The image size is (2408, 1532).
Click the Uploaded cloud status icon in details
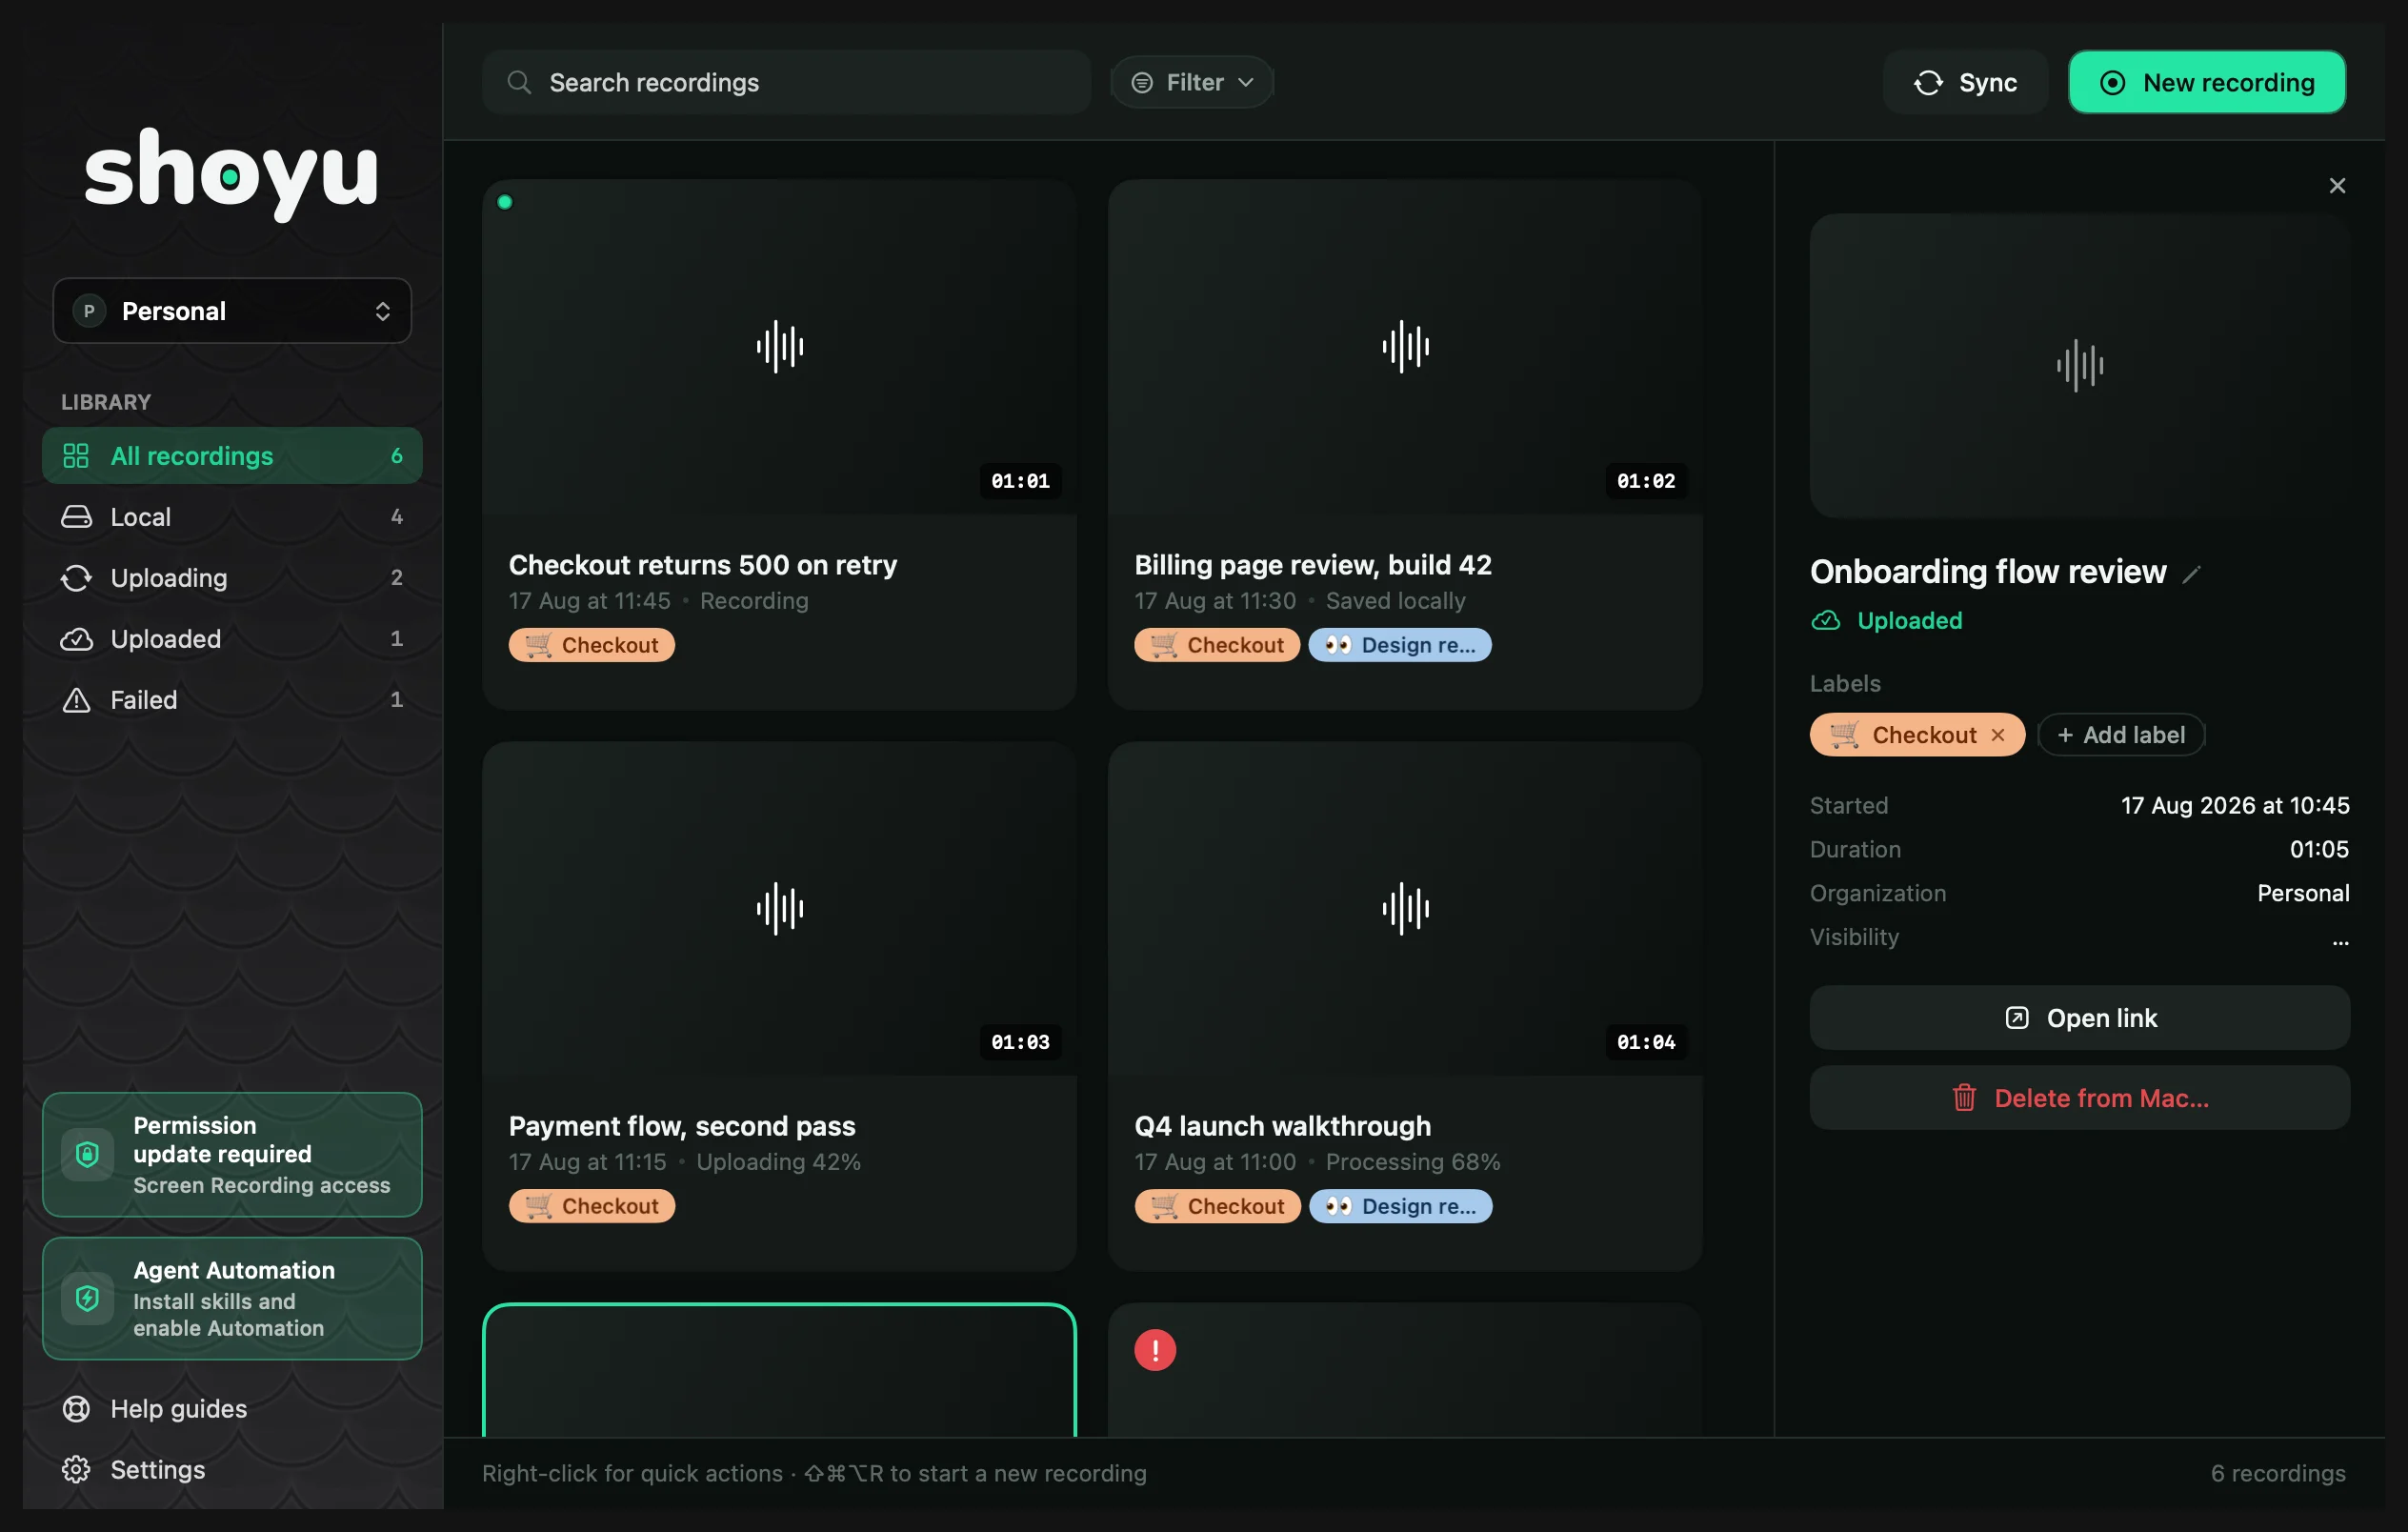[1826, 621]
